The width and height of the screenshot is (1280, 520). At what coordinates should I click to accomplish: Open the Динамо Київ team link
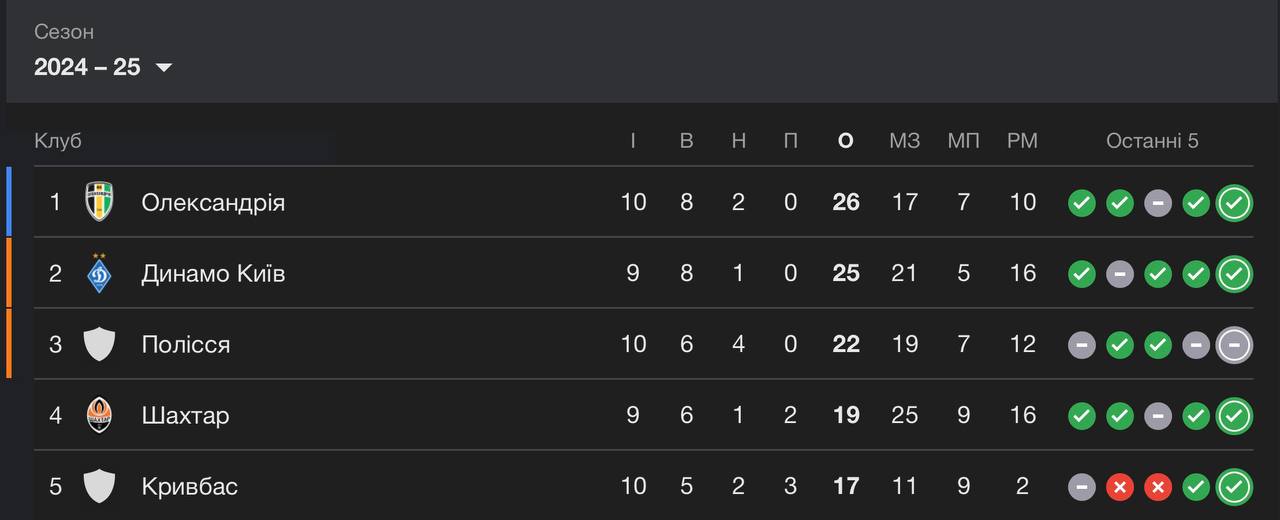coord(213,273)
